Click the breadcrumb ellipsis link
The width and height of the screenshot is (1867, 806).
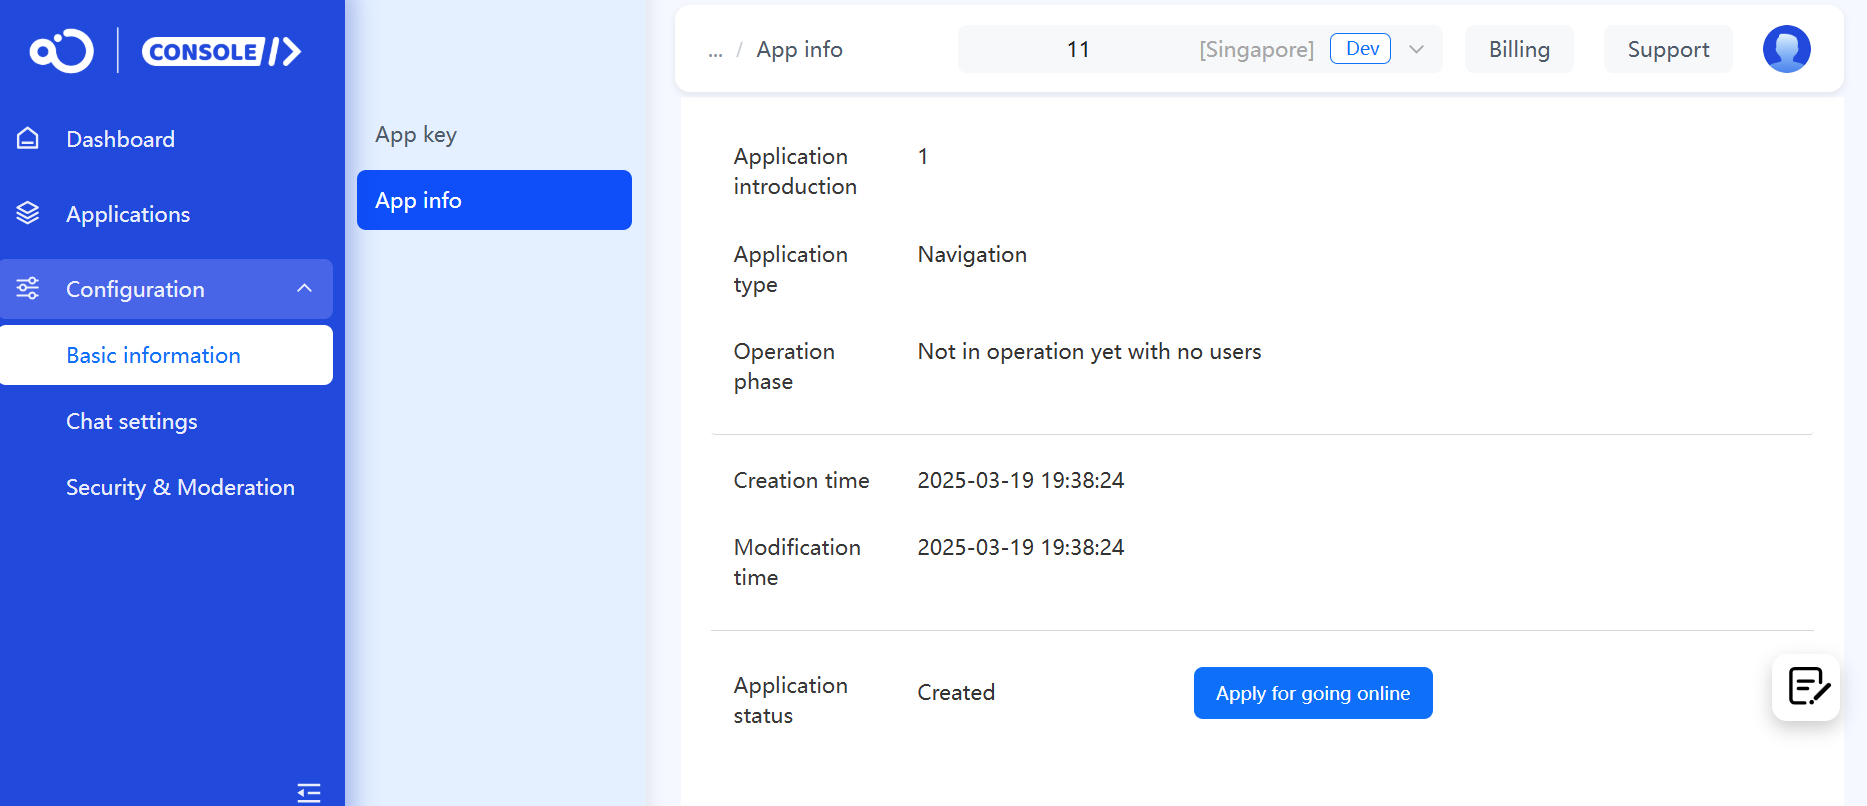[715, 51]
